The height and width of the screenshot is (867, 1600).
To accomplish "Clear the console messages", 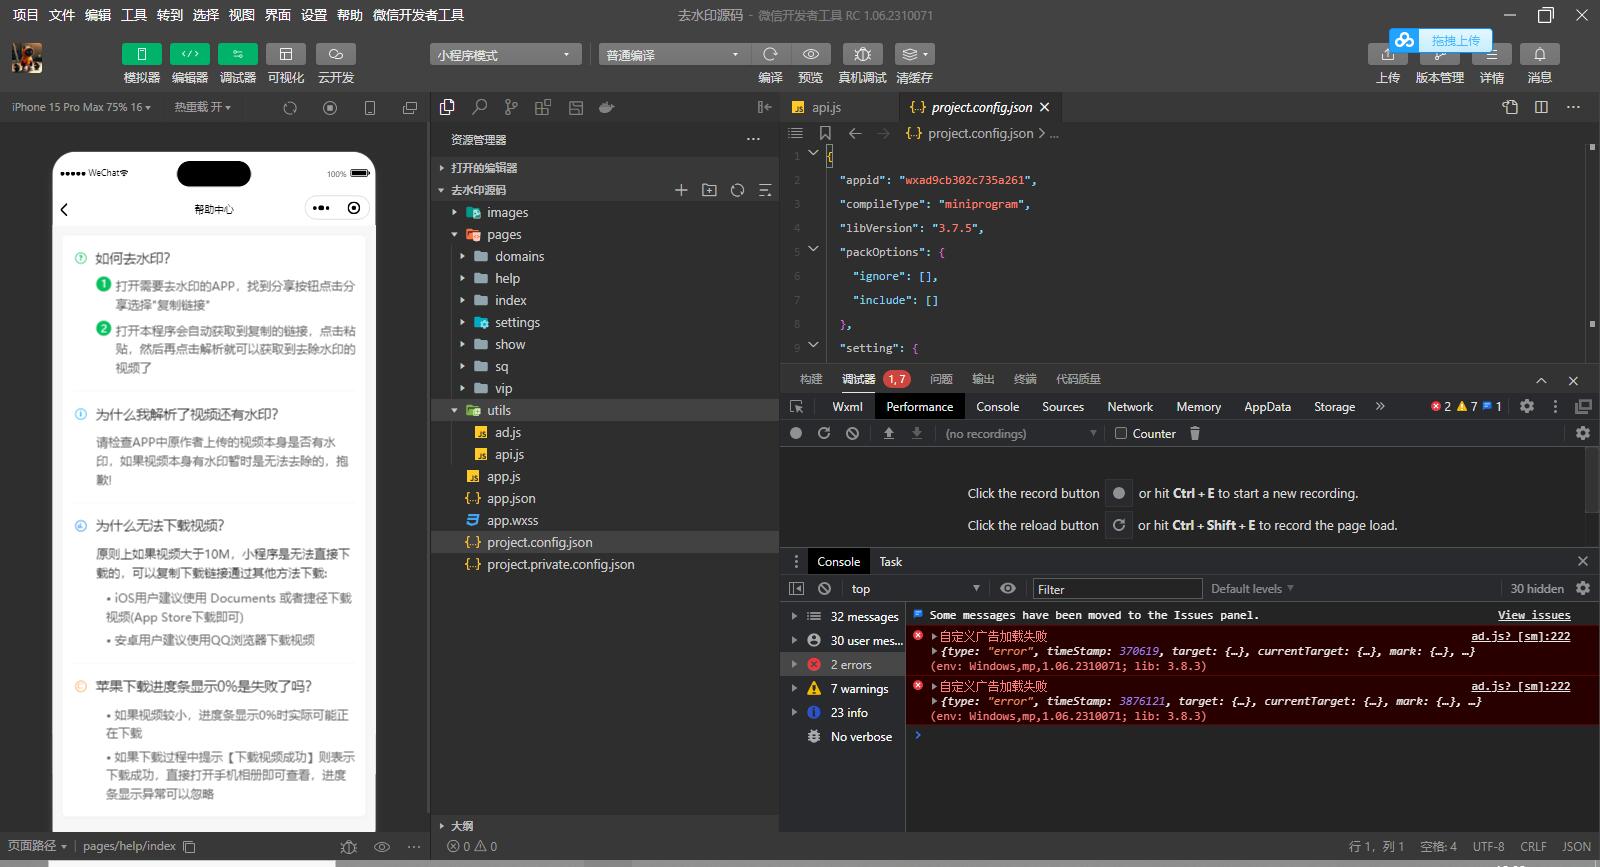I will point(824,589).
